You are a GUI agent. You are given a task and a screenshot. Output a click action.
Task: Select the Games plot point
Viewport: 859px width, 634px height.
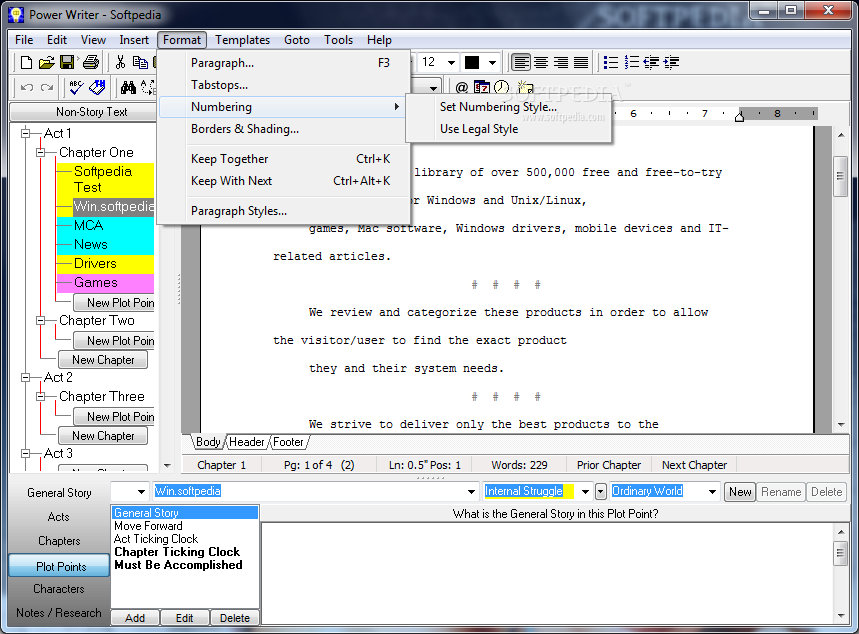105,283
